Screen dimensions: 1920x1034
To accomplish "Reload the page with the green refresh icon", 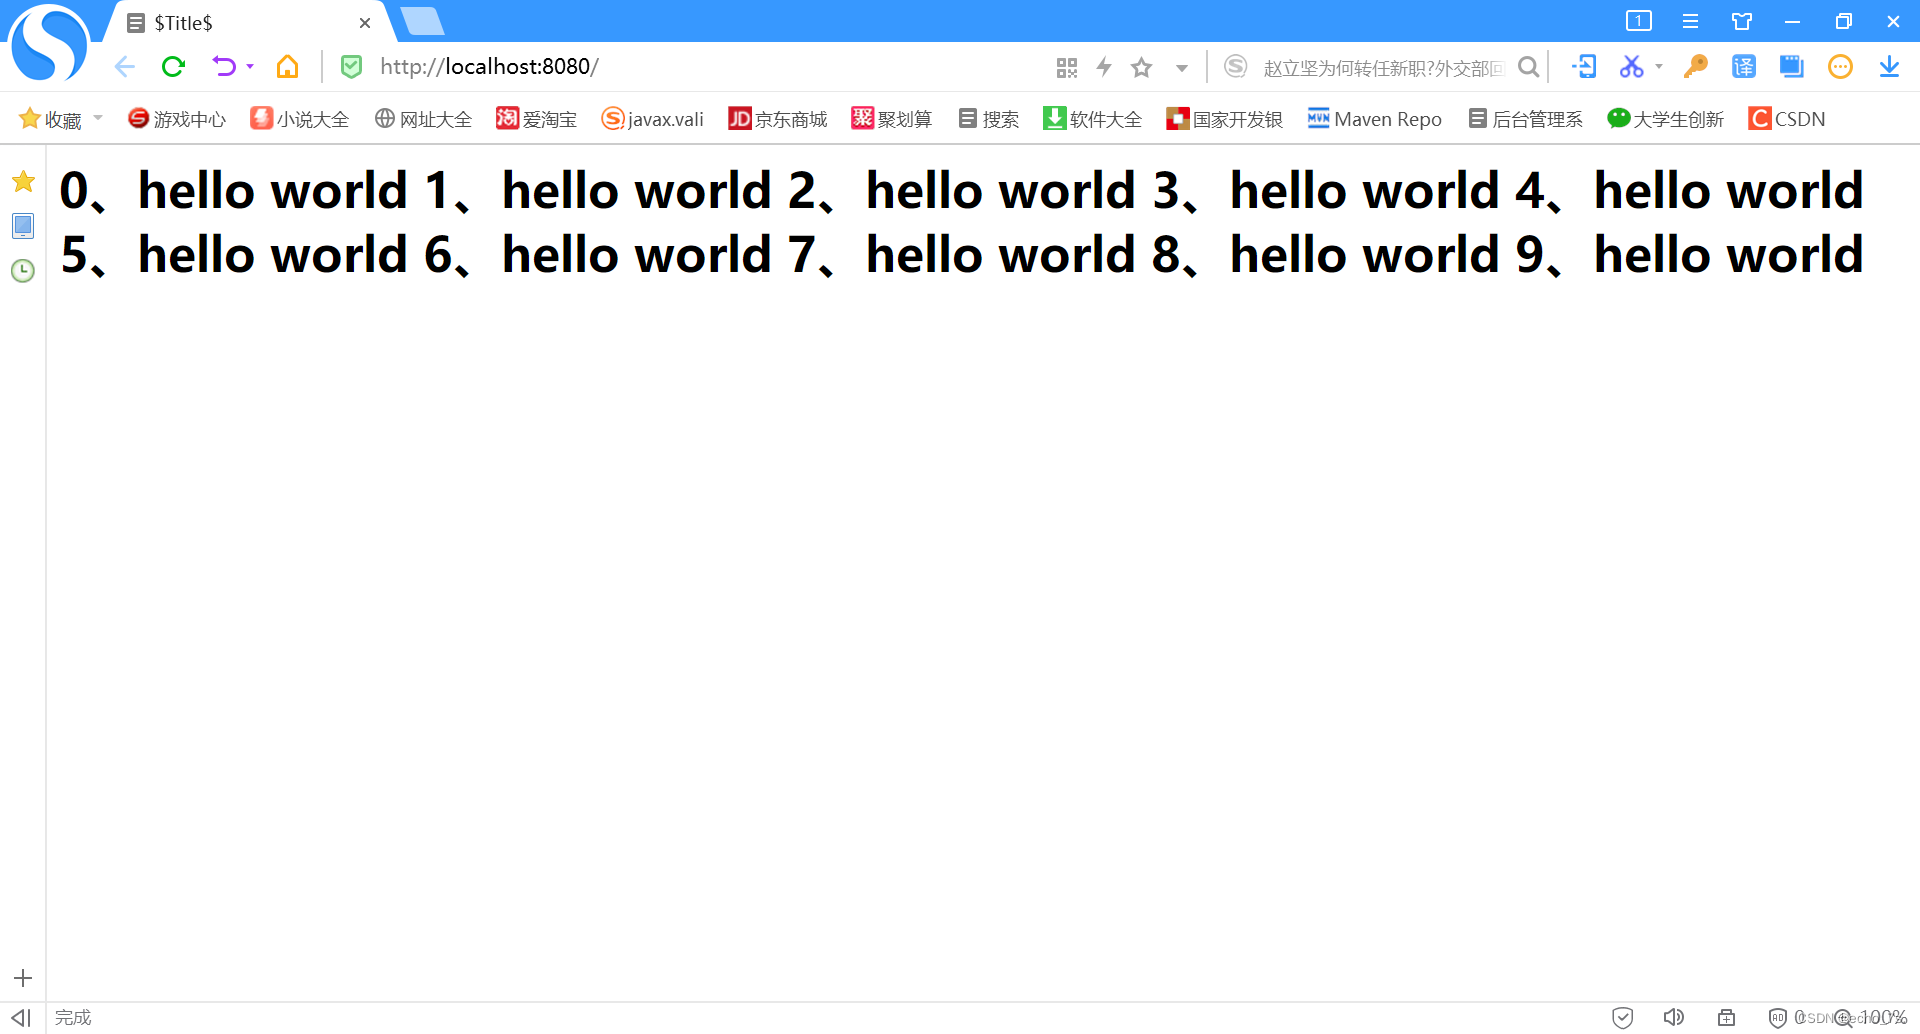I will click(173, 67).
